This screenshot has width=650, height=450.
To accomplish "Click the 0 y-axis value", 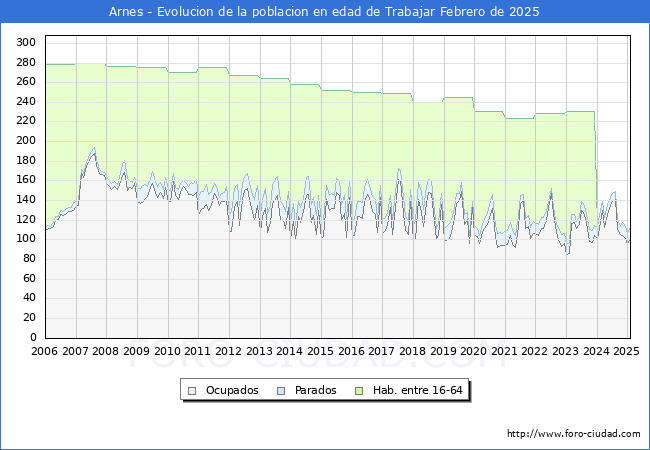I will [x=33, y=337].
